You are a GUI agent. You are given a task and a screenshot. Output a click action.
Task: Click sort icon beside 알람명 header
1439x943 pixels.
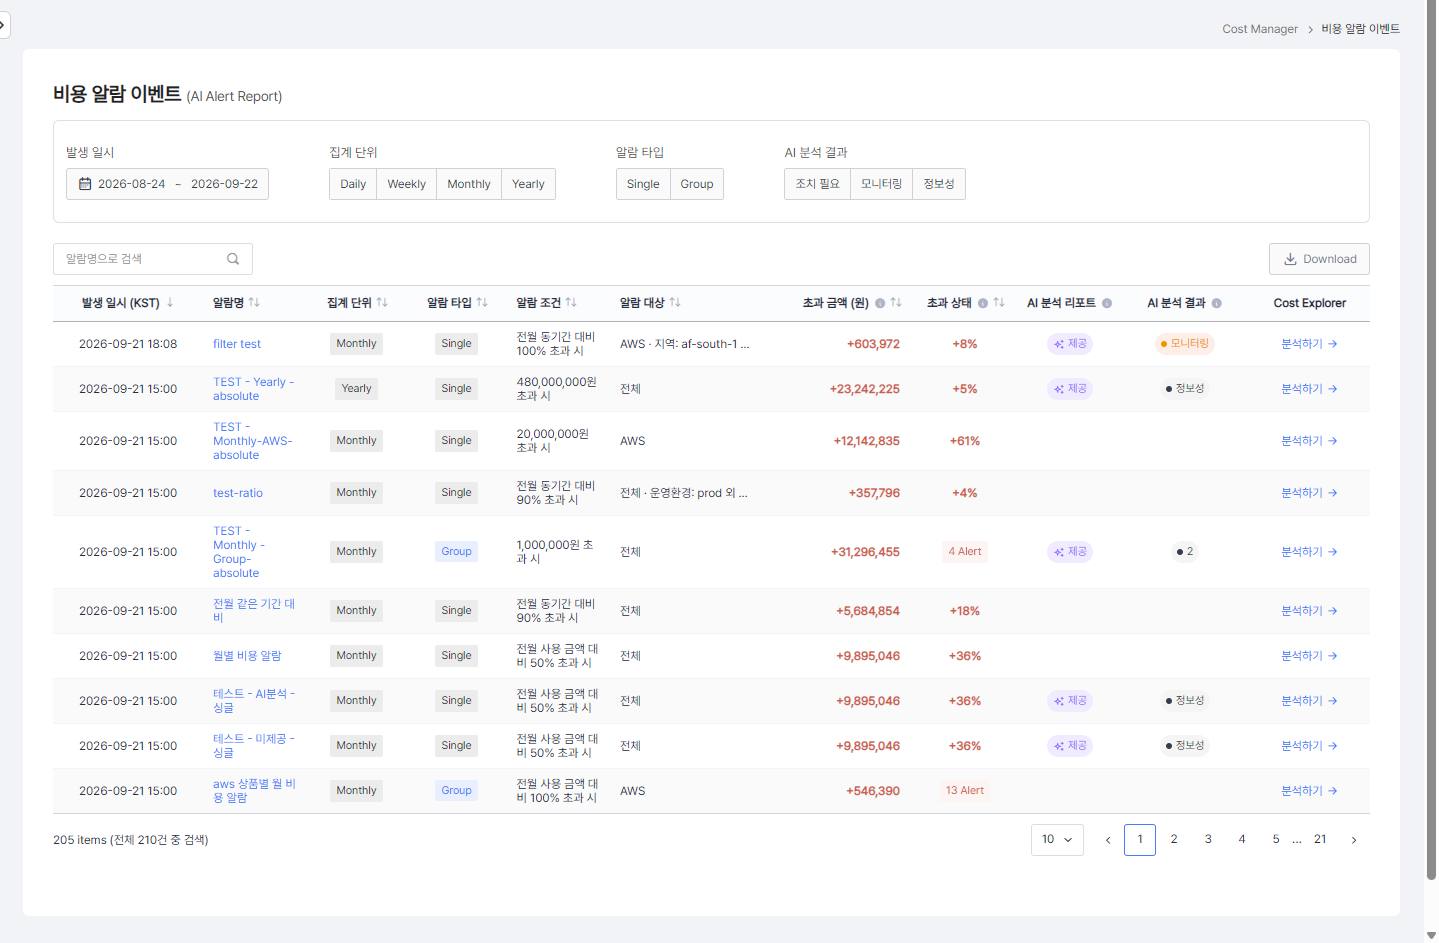(254, 302)
